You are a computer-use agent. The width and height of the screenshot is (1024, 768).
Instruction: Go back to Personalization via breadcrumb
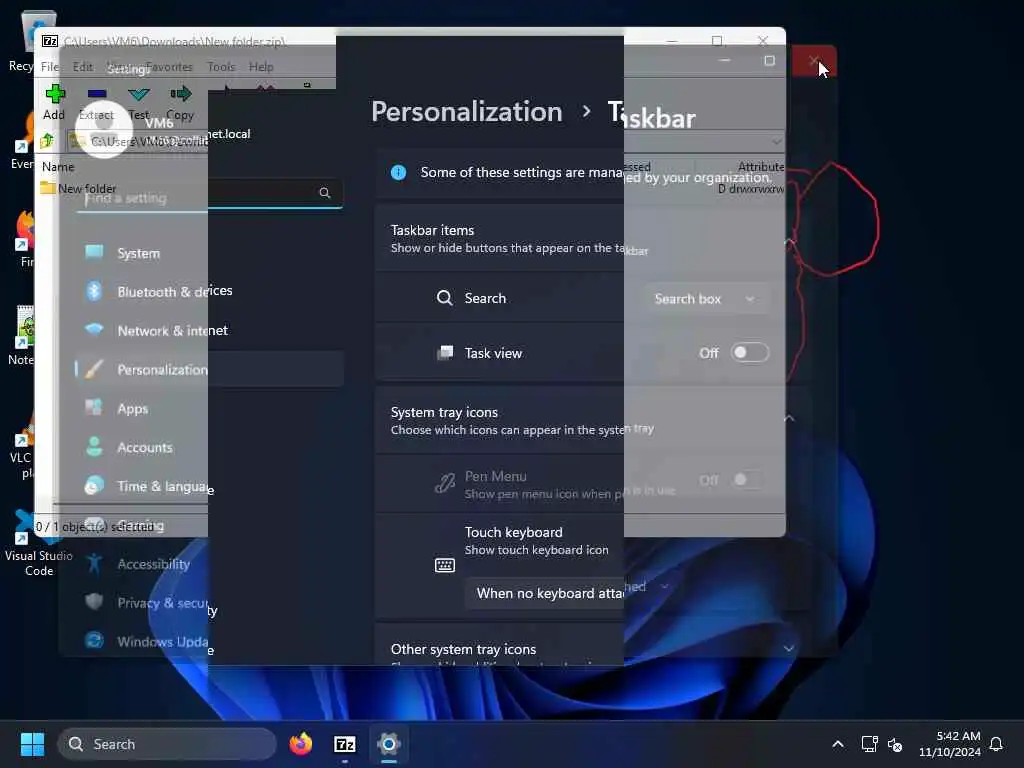466,112
